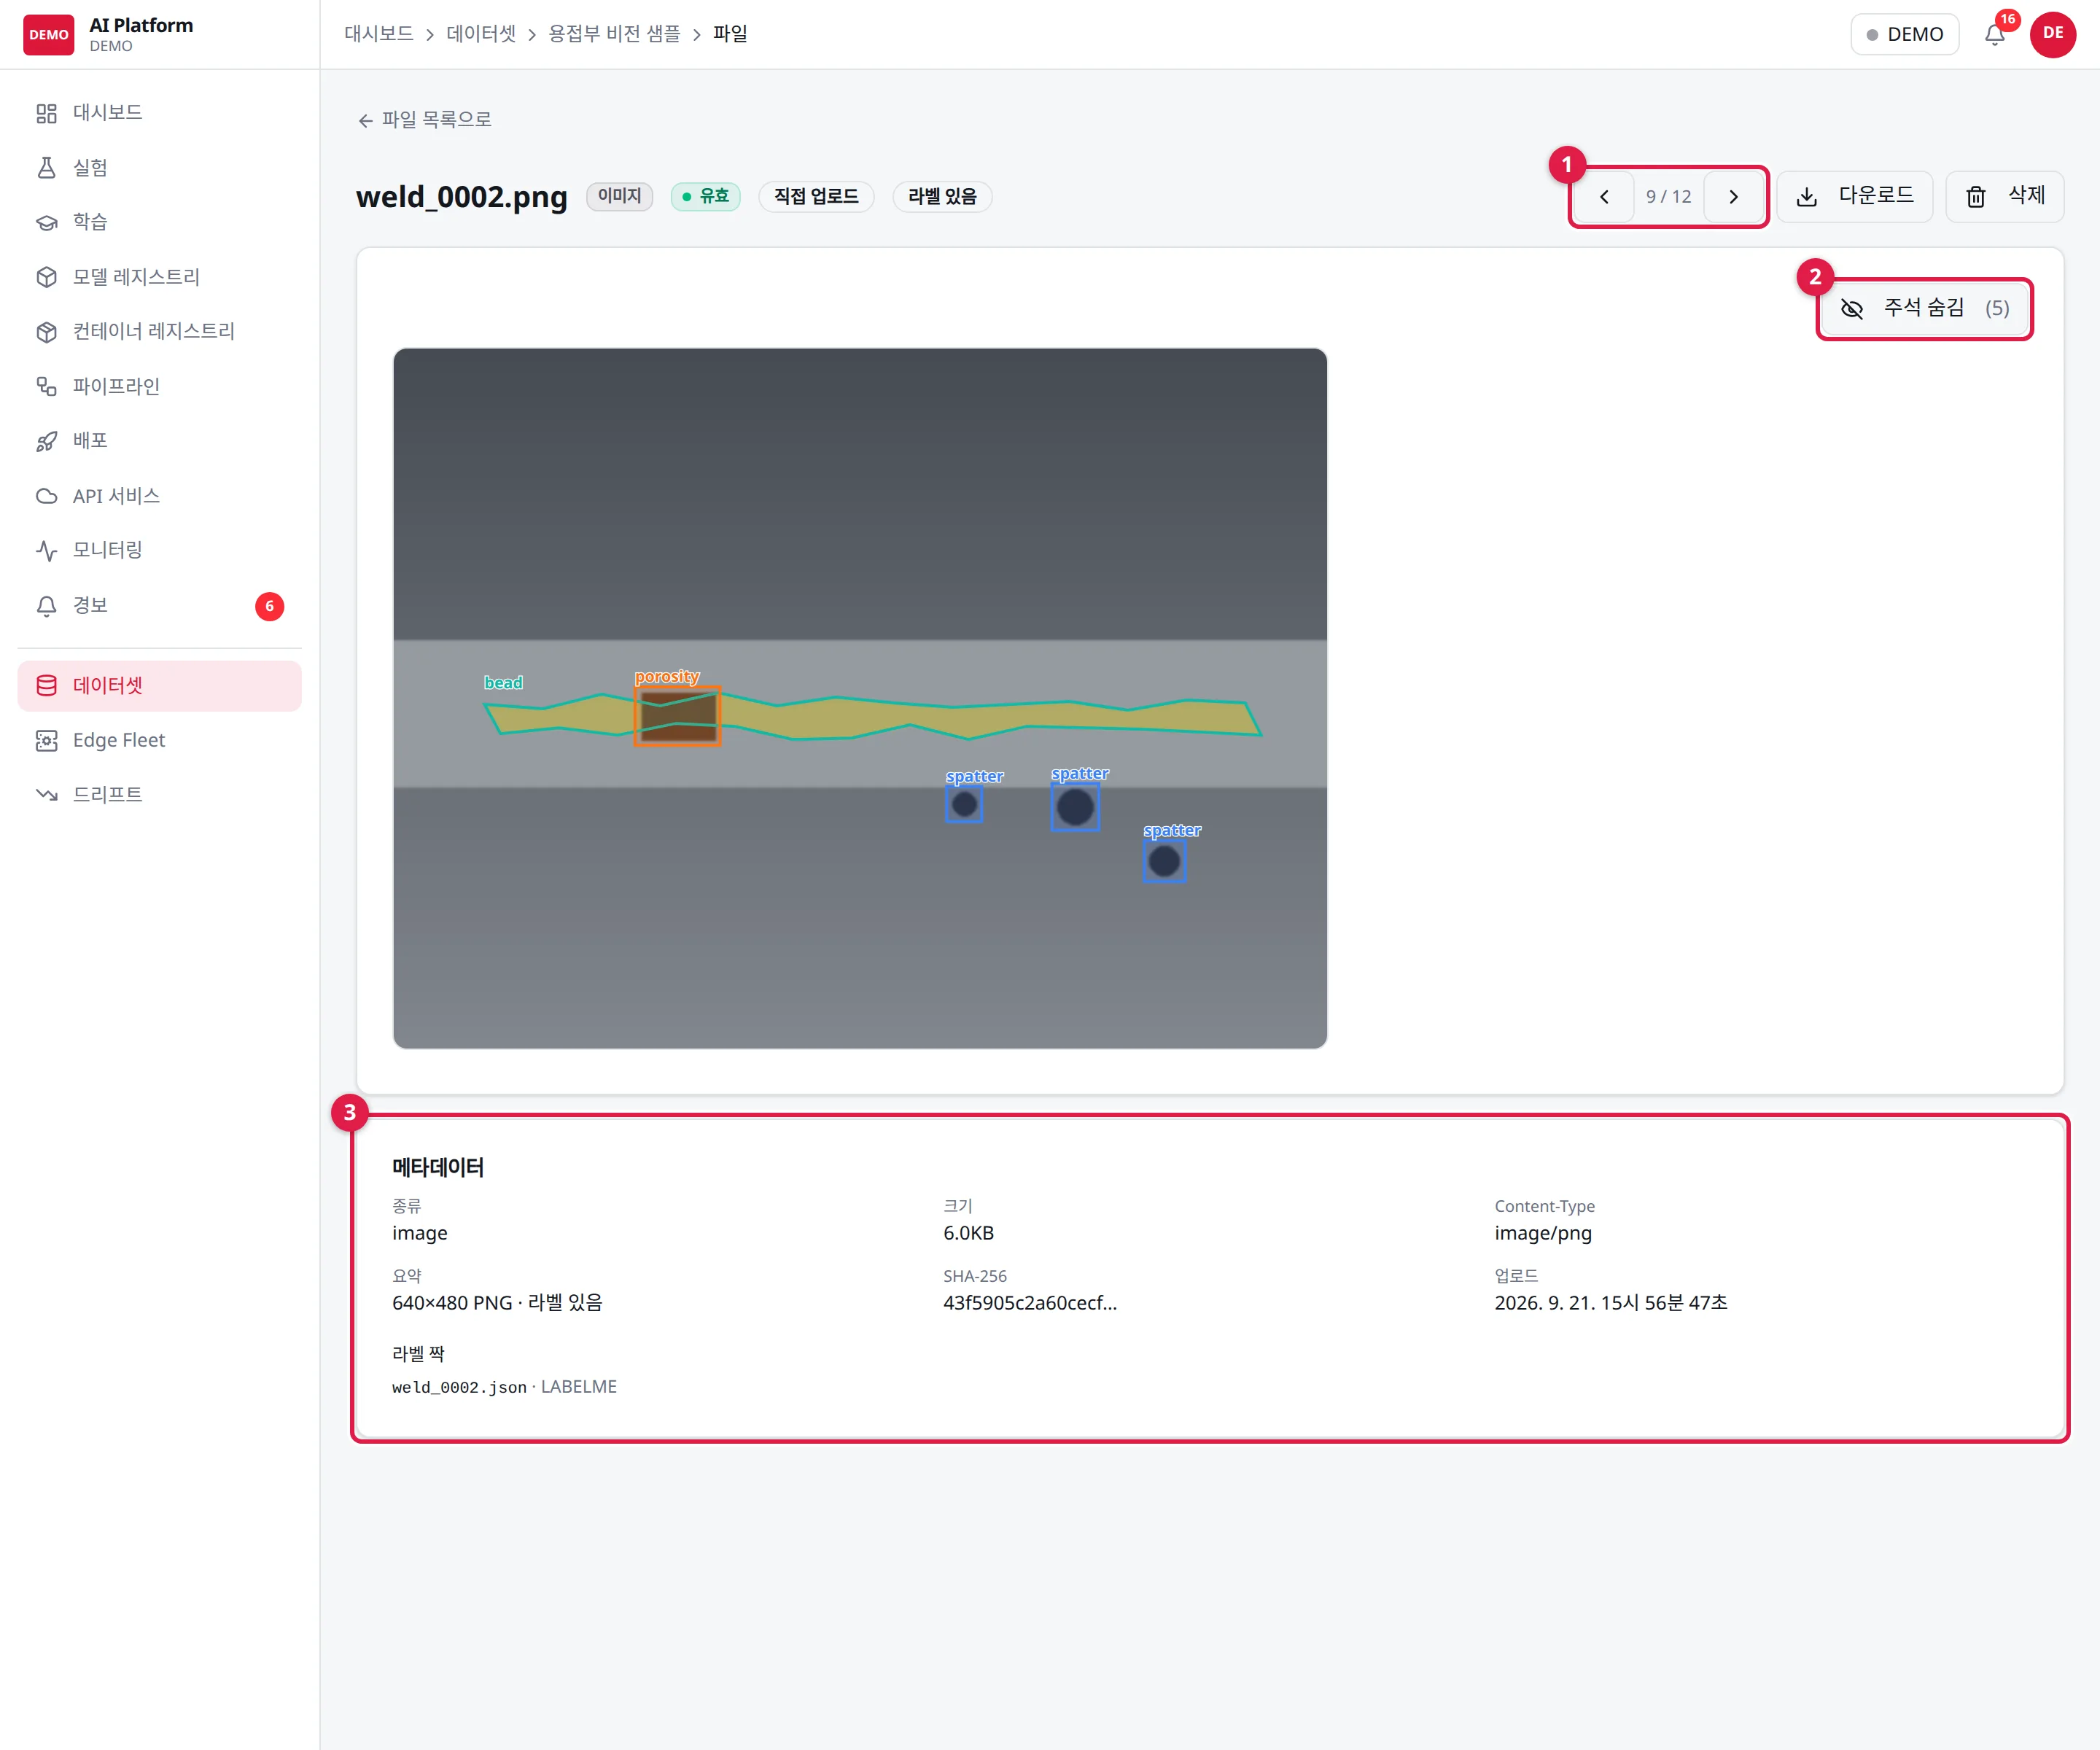Click the Content-Type value image/png
Image resolution: width=2100 pixels, height=1750 pixels.
pyautogui.click(x=1543, y=1233)
